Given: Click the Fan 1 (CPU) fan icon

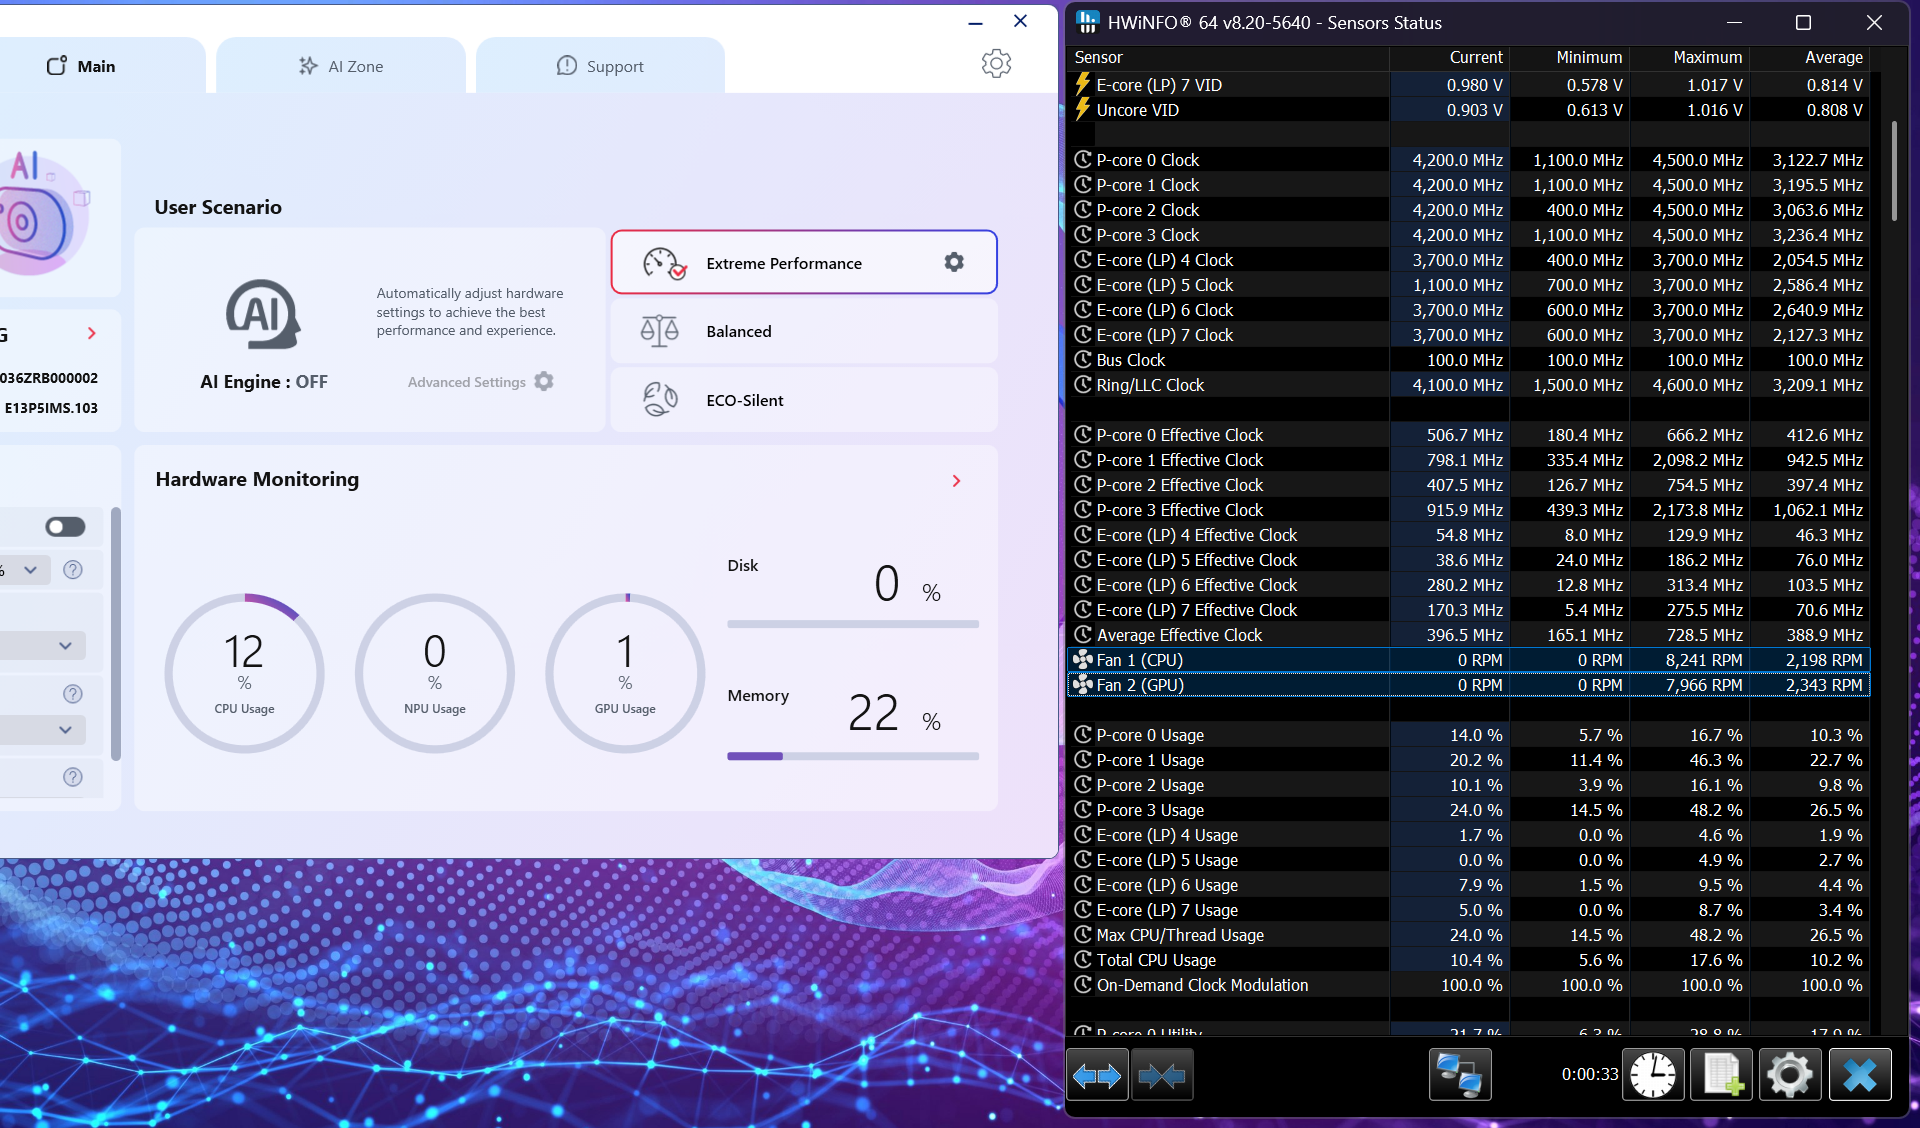Looking at the screenshot, I should coord(1083,660).
